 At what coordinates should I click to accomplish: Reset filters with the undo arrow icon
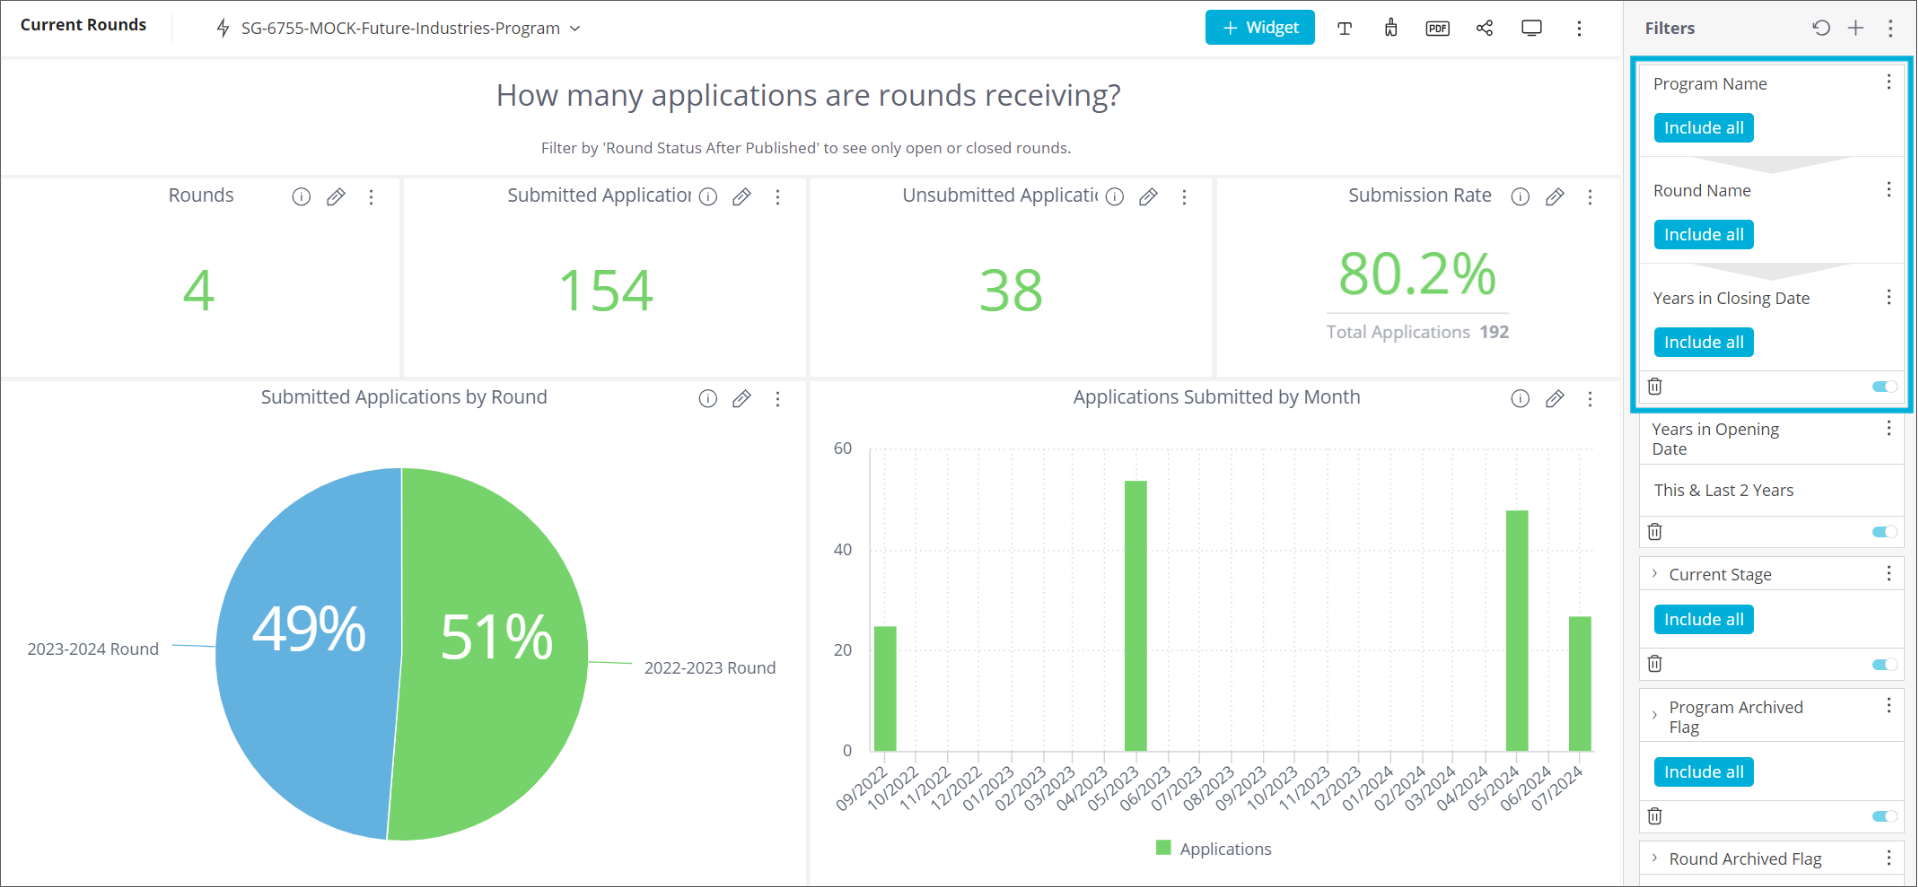point(1821,28)
